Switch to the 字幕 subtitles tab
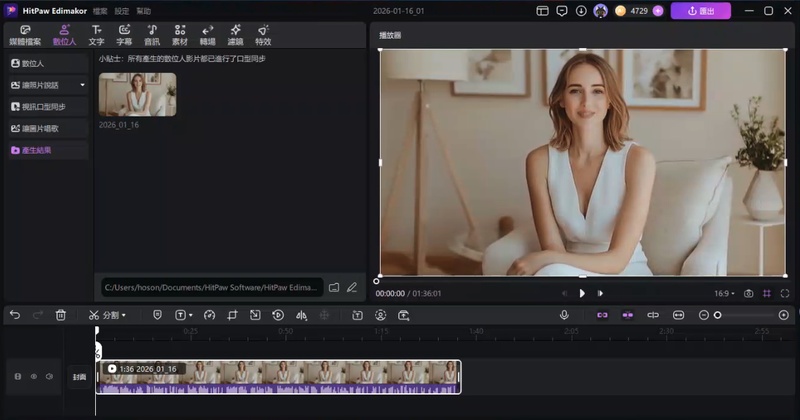The image size is (800, 420). coord(124,36)
